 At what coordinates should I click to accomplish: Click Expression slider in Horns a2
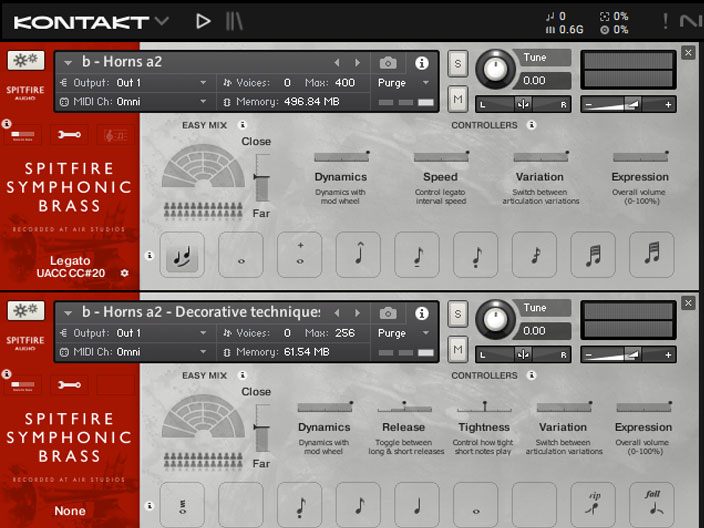[641, 156]
